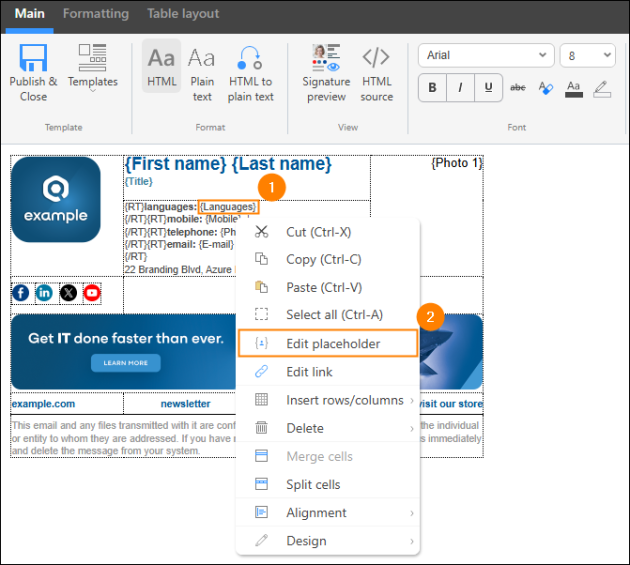Open the Table layout tab
Image resolution: width=630 pixels, height=565 pixels.
pos(183,14)
